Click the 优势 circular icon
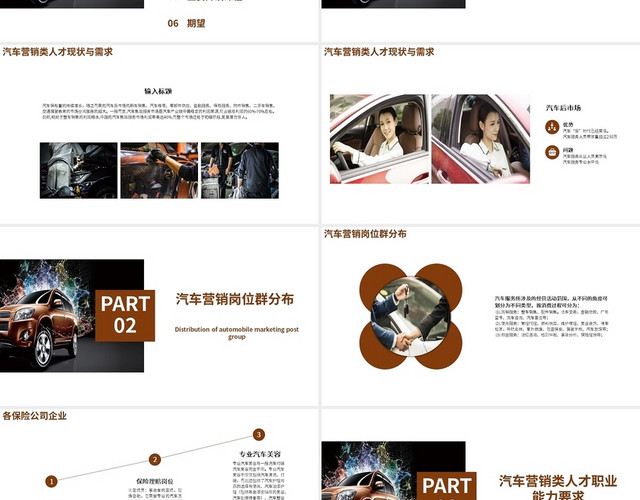 pos(552,127)
